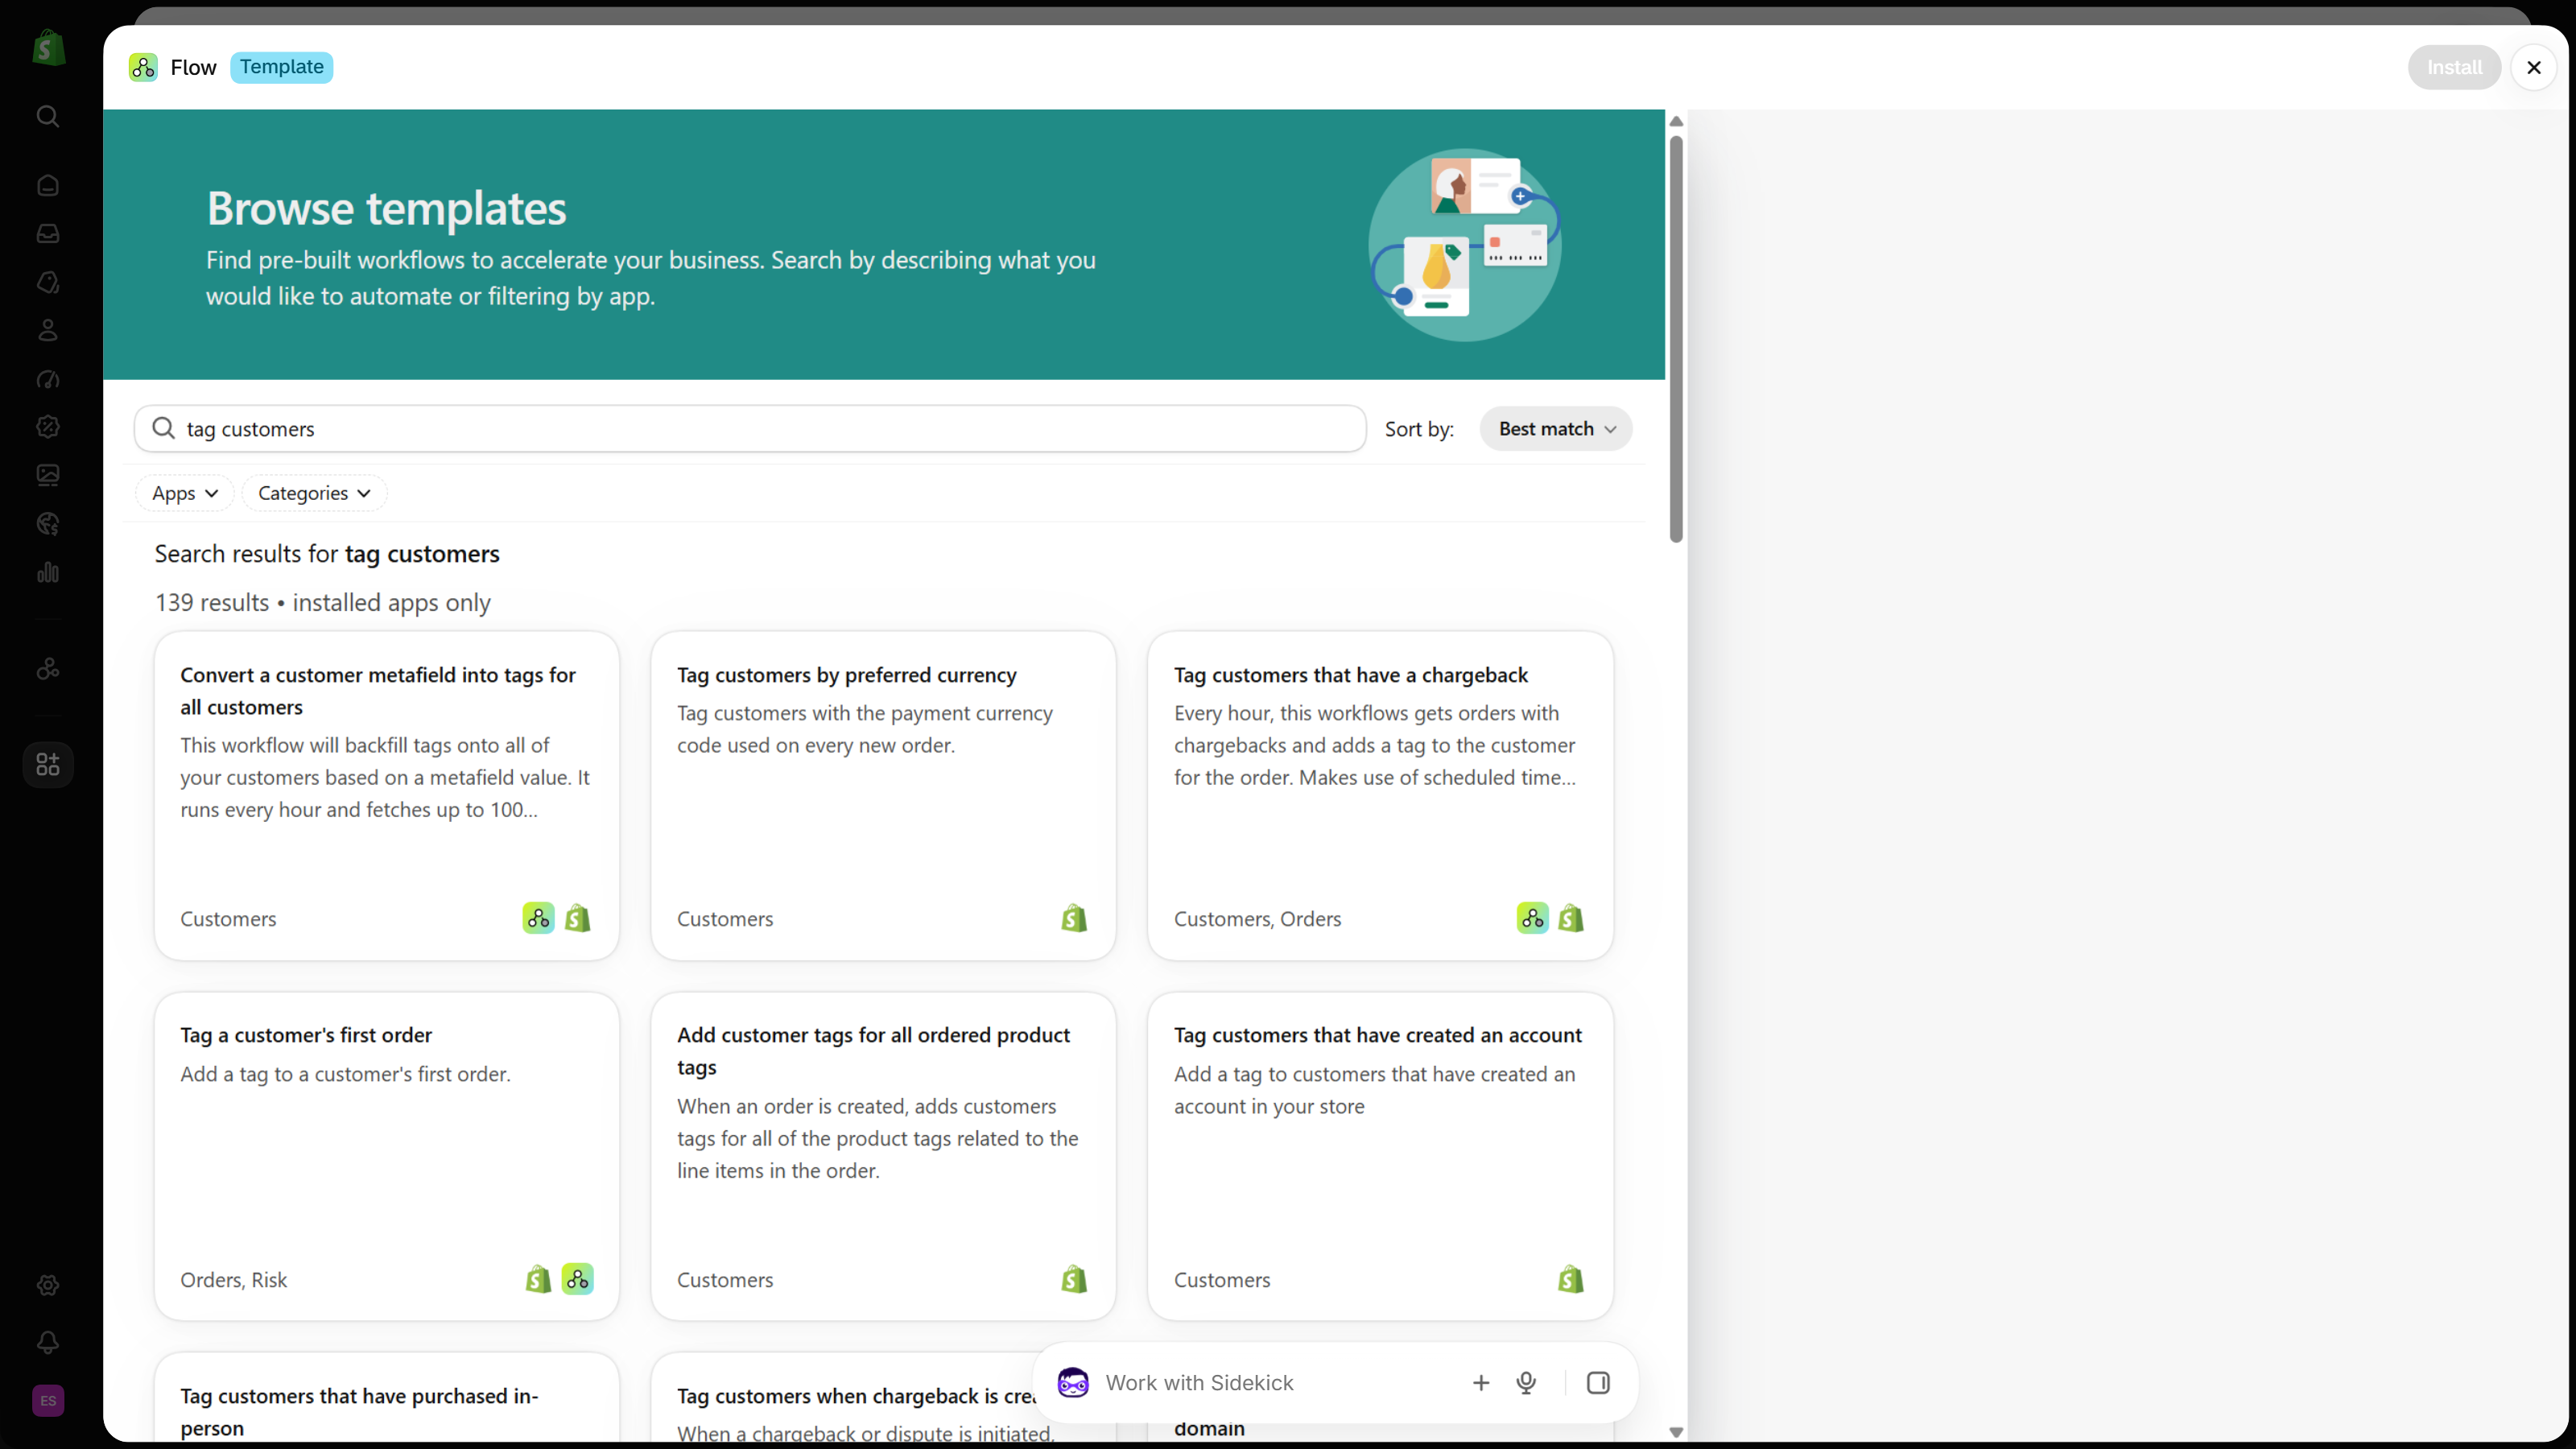
Task: Open the Apps grid icon in sidebar
Action: pos(48,765)
